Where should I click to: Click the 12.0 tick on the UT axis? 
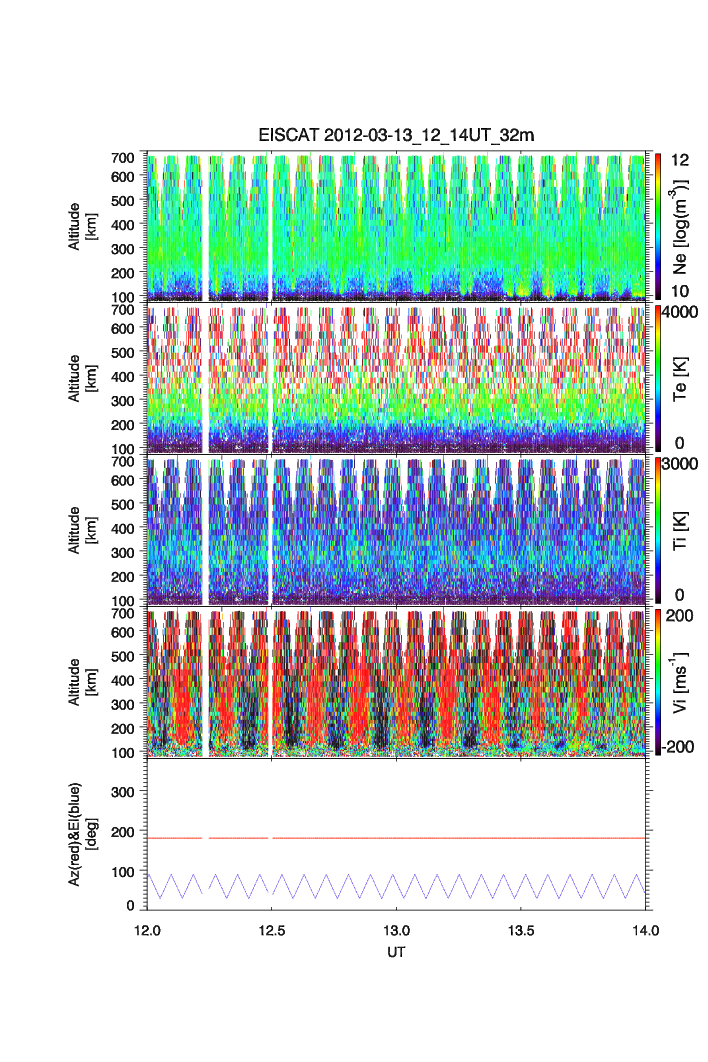[x=148, y=930]
